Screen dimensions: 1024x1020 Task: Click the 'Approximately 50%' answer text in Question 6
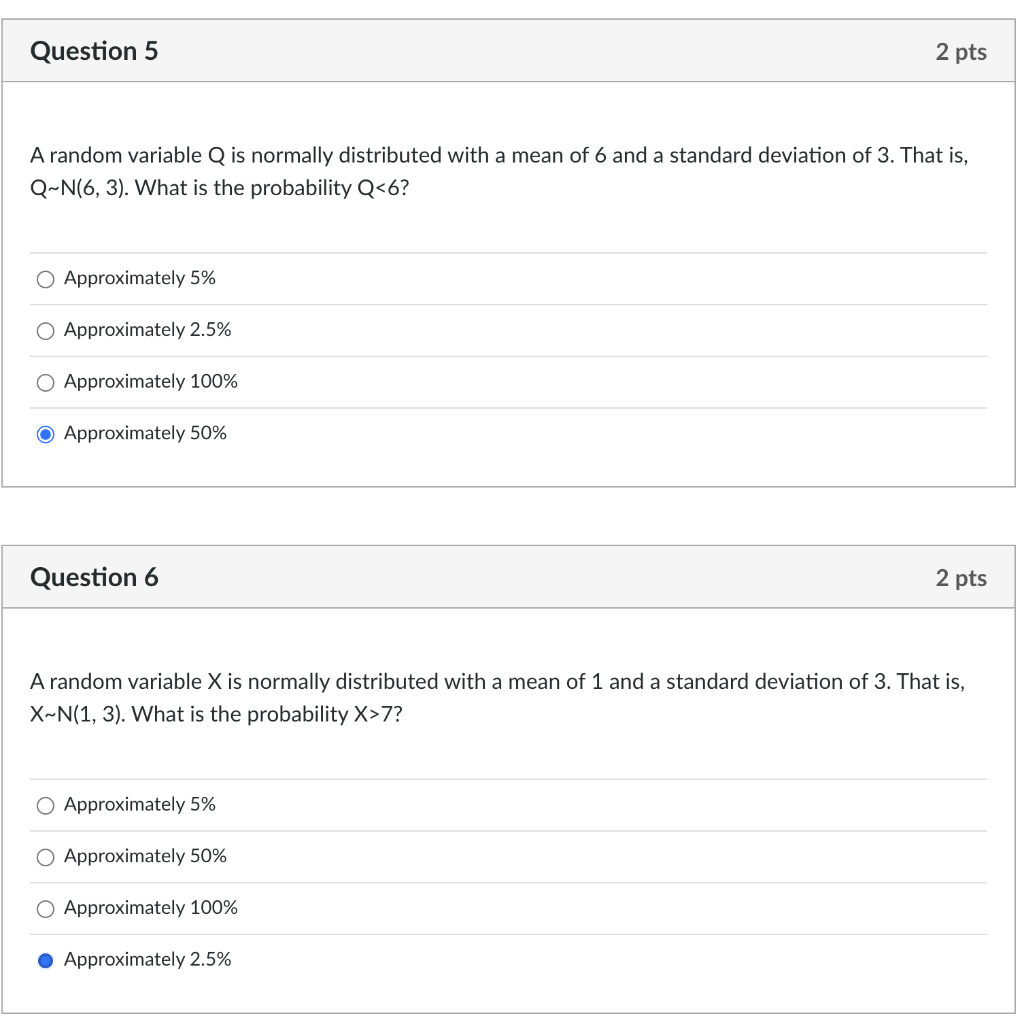(145, 856)
